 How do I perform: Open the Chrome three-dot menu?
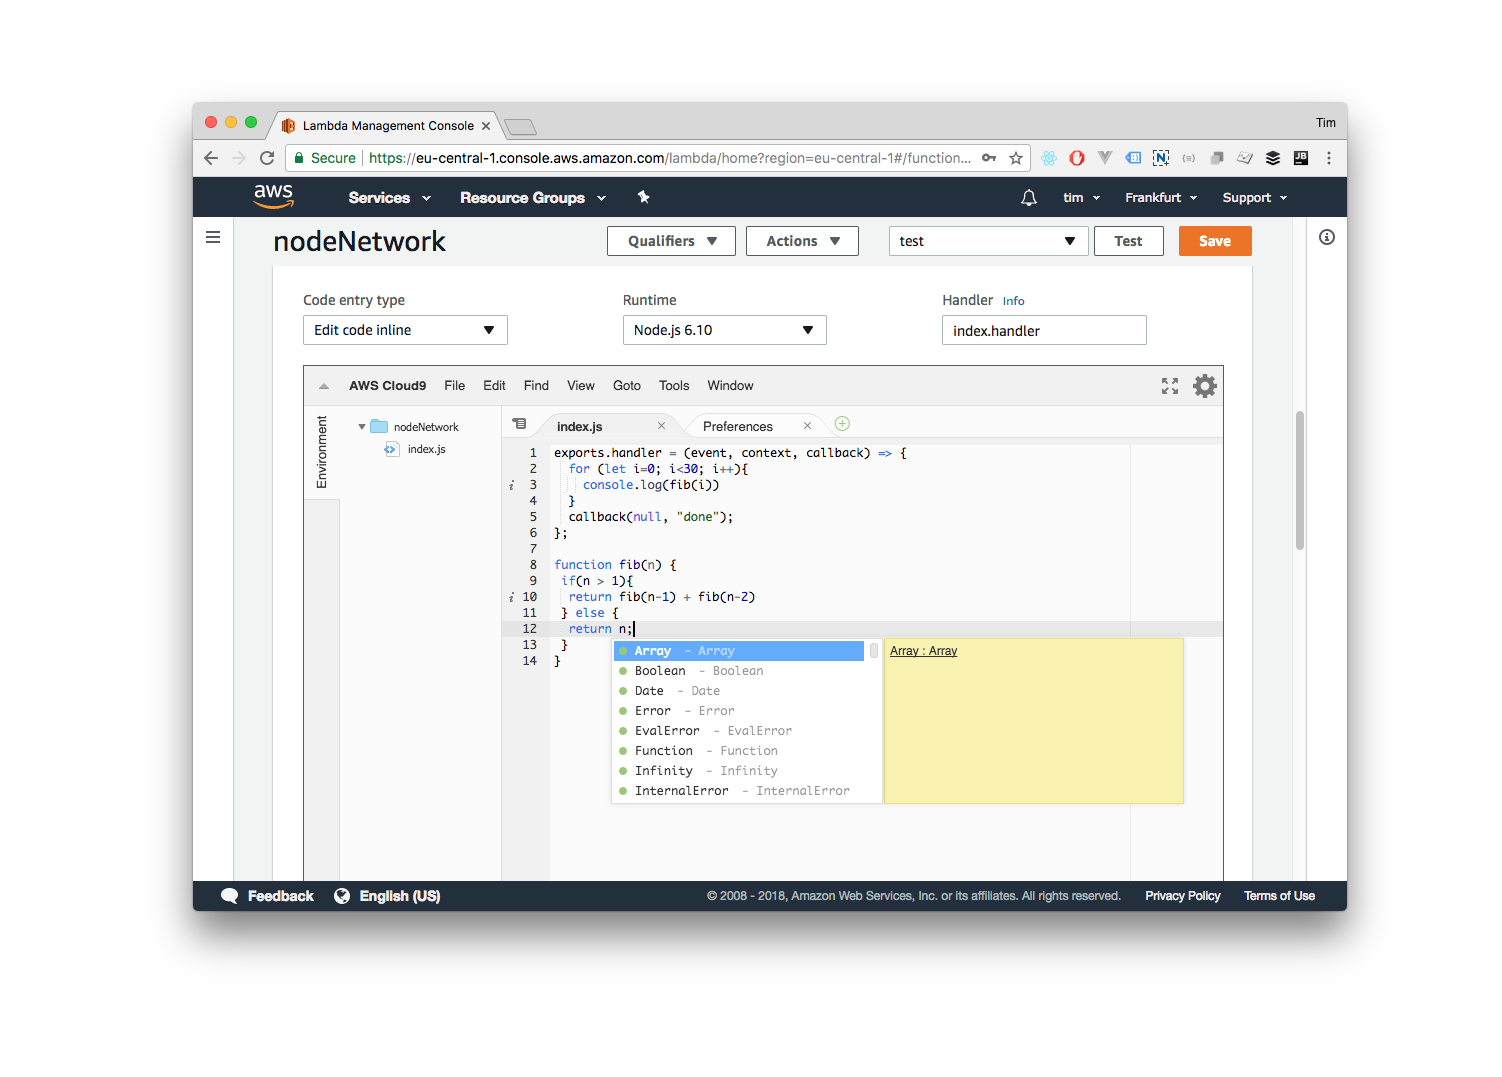[1329, 158]
